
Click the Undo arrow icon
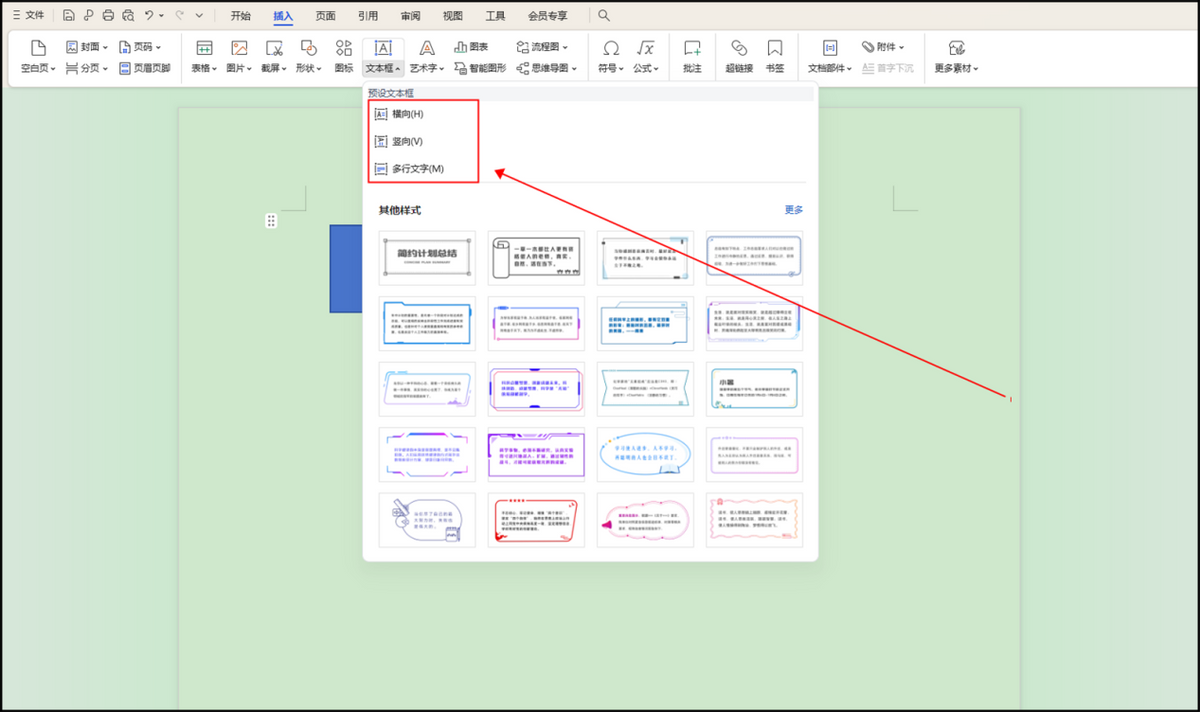click(x=149, y=16)
